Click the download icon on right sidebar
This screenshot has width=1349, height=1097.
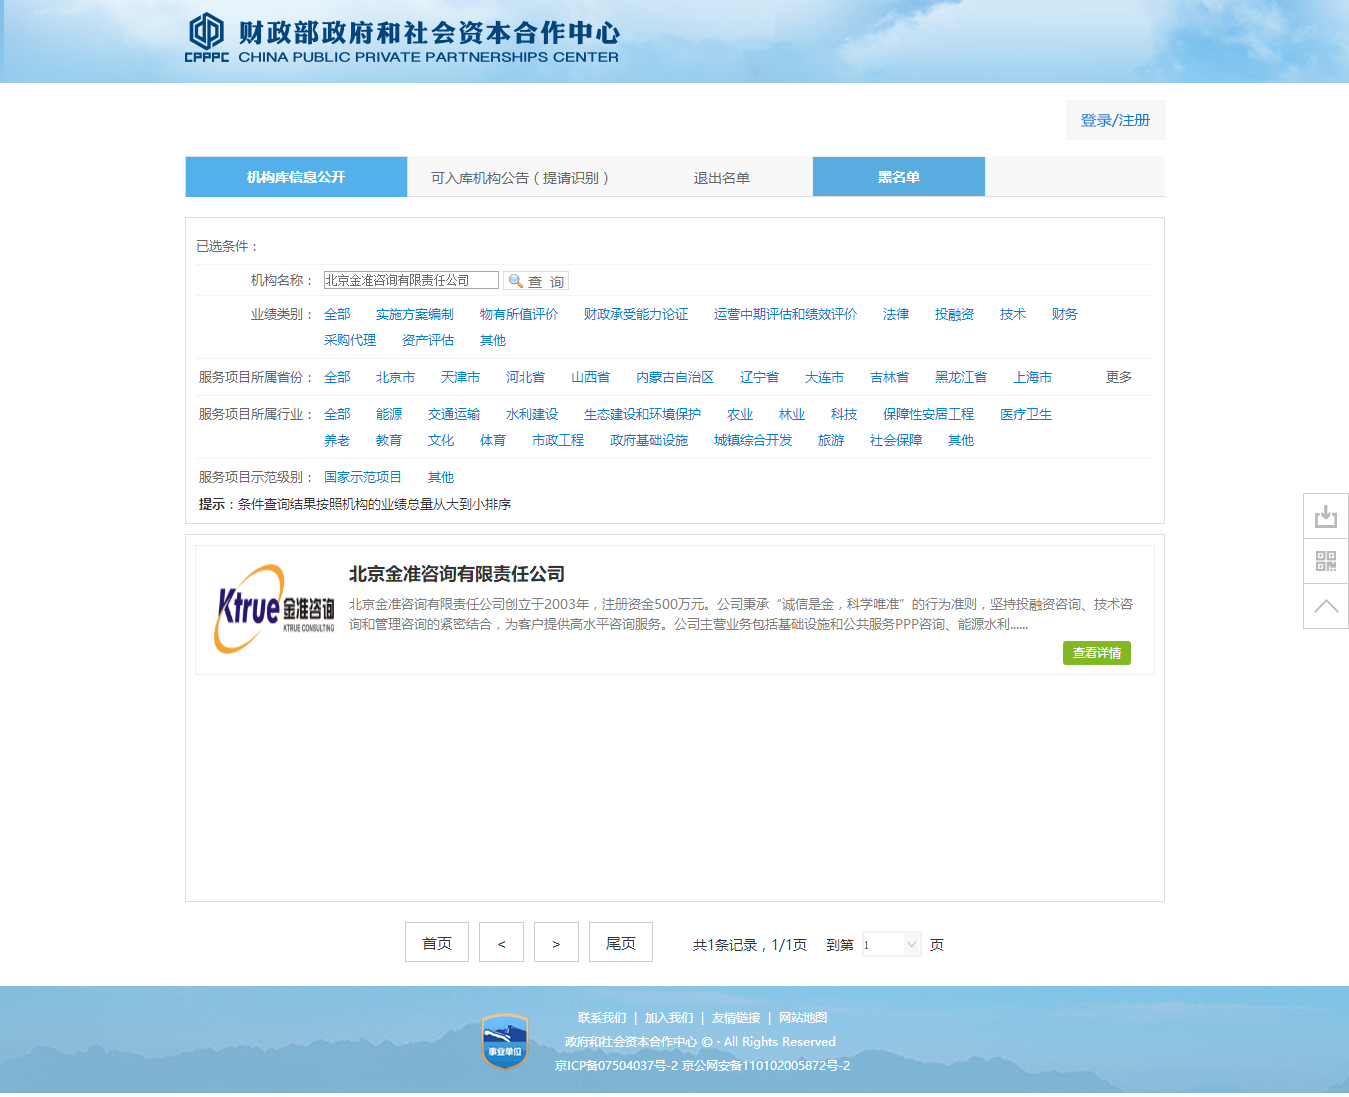(1326, 516)
